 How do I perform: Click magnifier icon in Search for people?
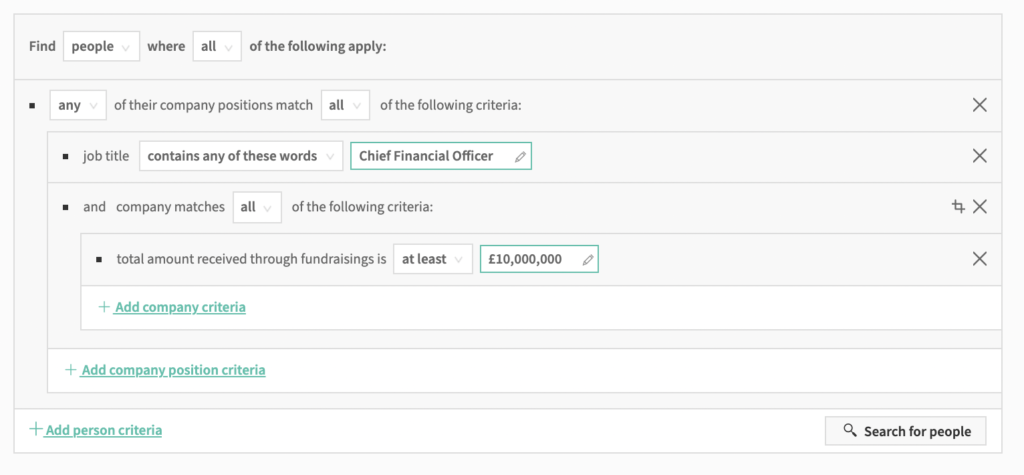(x=850, y=431)
